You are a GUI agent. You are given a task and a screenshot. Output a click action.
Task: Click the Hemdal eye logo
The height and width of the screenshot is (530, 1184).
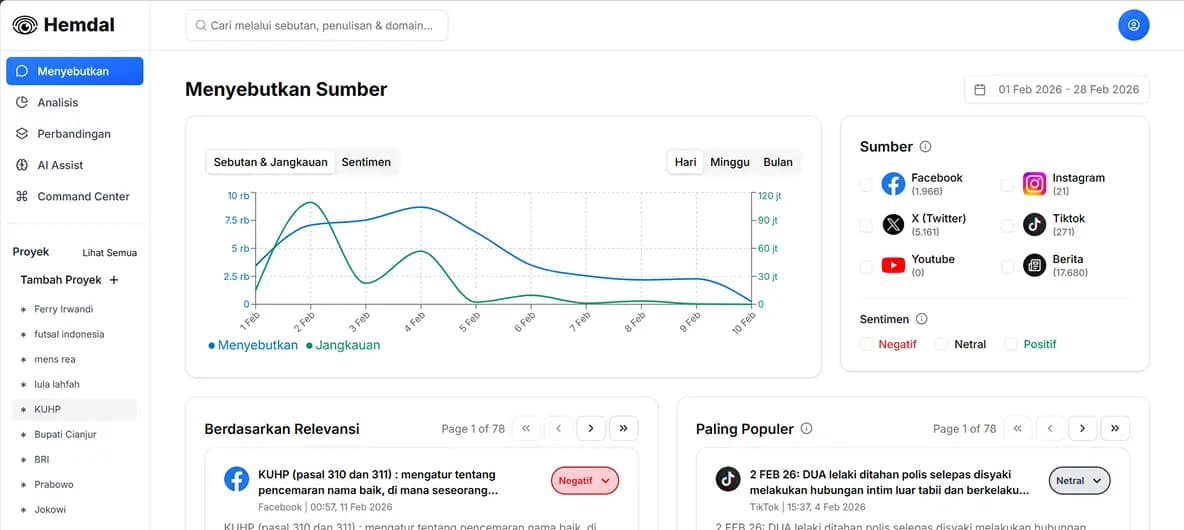coord(25,25)
